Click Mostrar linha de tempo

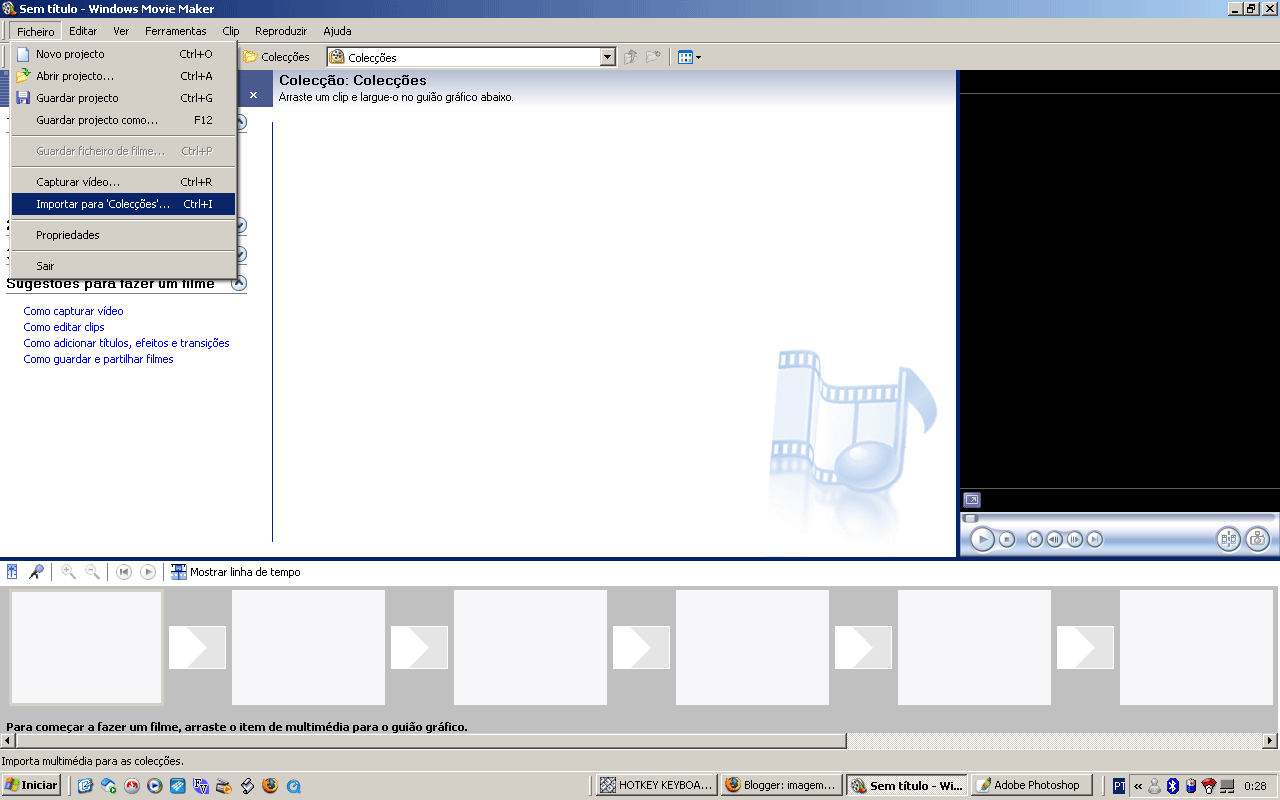[x=236, y=572]
